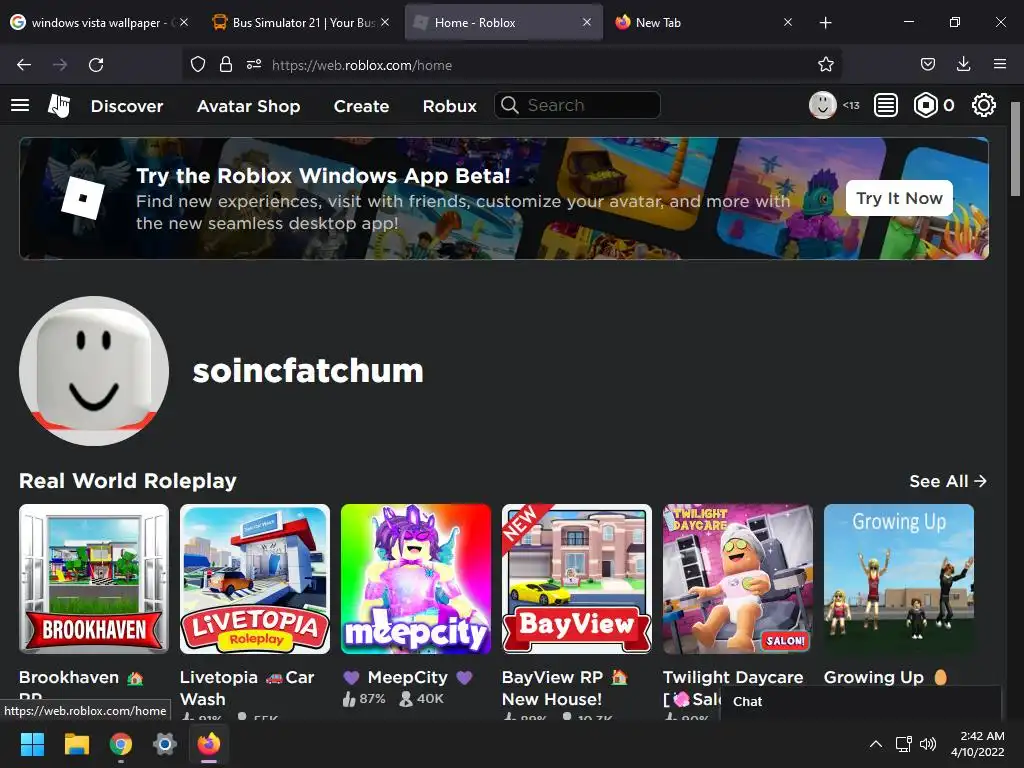Reload the page with refresh icon

[x=96, y=65]
